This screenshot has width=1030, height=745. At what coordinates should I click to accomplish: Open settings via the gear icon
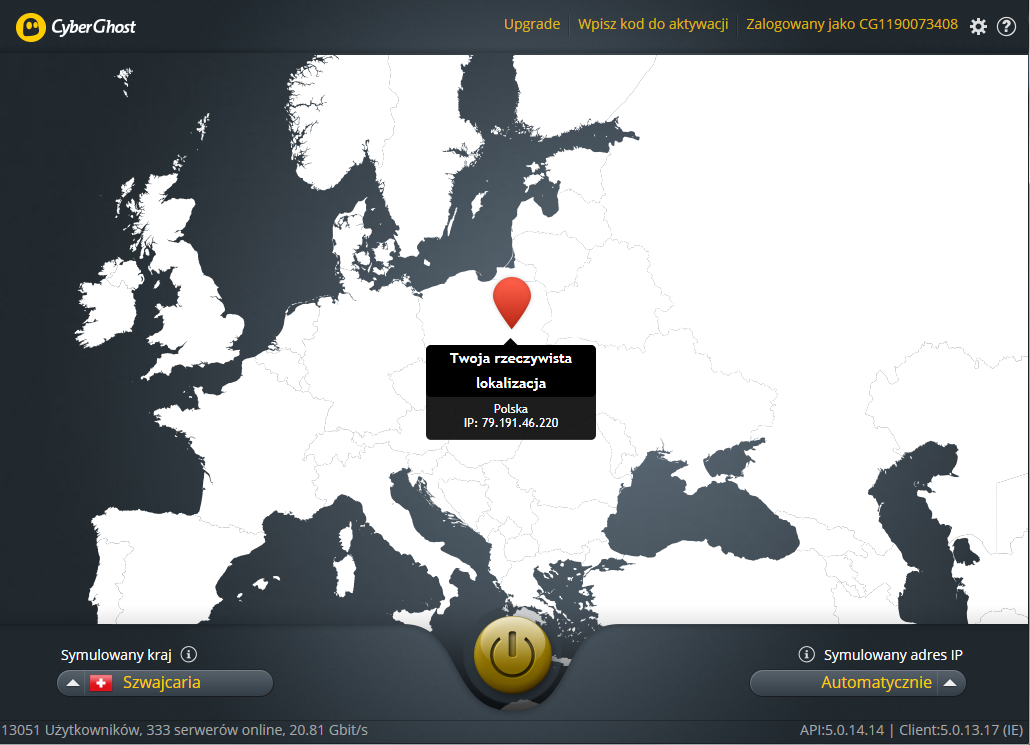[x=978, y=26]
